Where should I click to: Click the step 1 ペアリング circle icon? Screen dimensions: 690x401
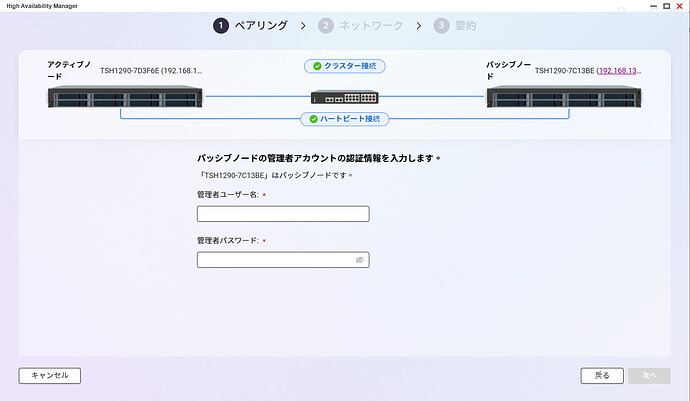(221, 25)
